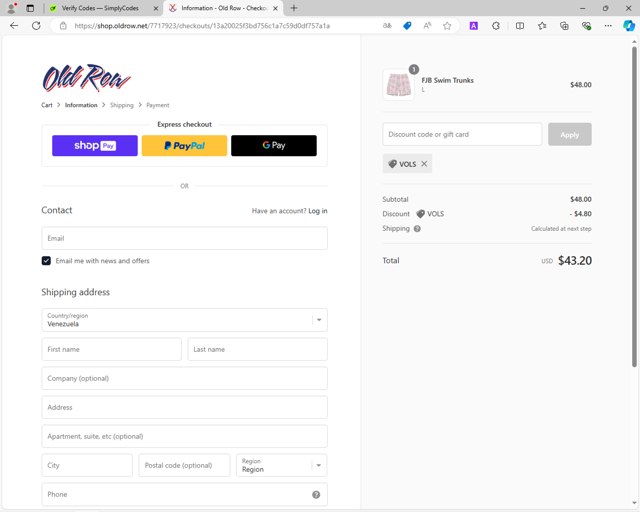Click the City field
Screen dimensions: 640x512
tap(87, 465)
